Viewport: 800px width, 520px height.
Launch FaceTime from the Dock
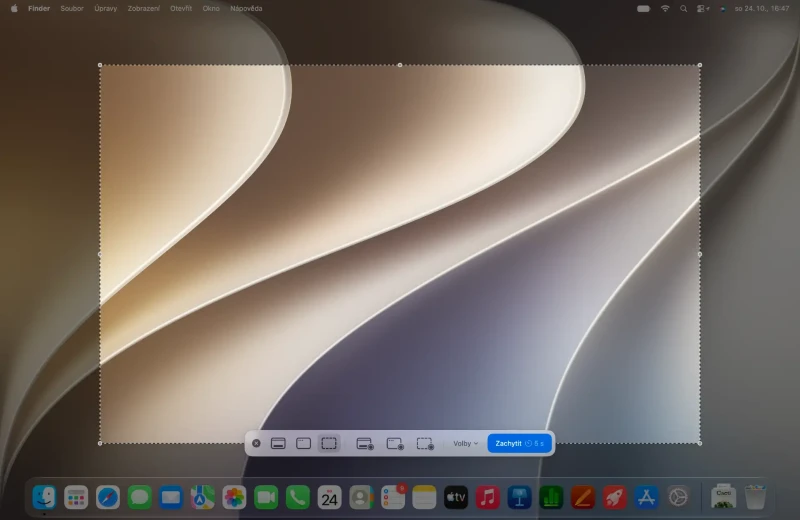266,497
